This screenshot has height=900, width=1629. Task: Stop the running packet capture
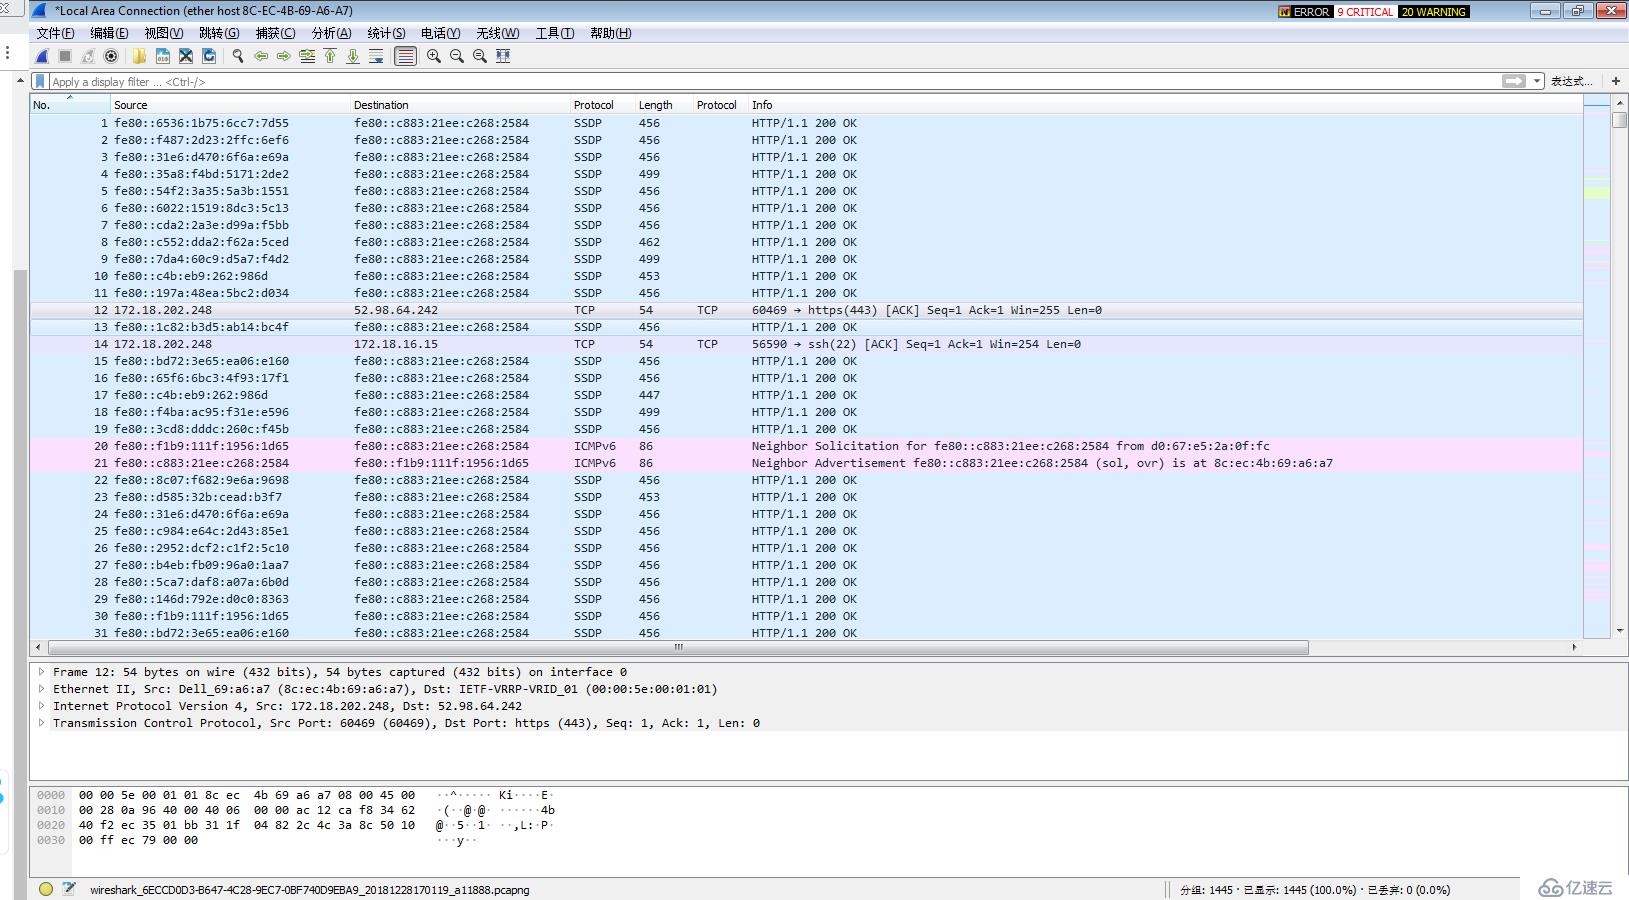click(x=65, y=56)
